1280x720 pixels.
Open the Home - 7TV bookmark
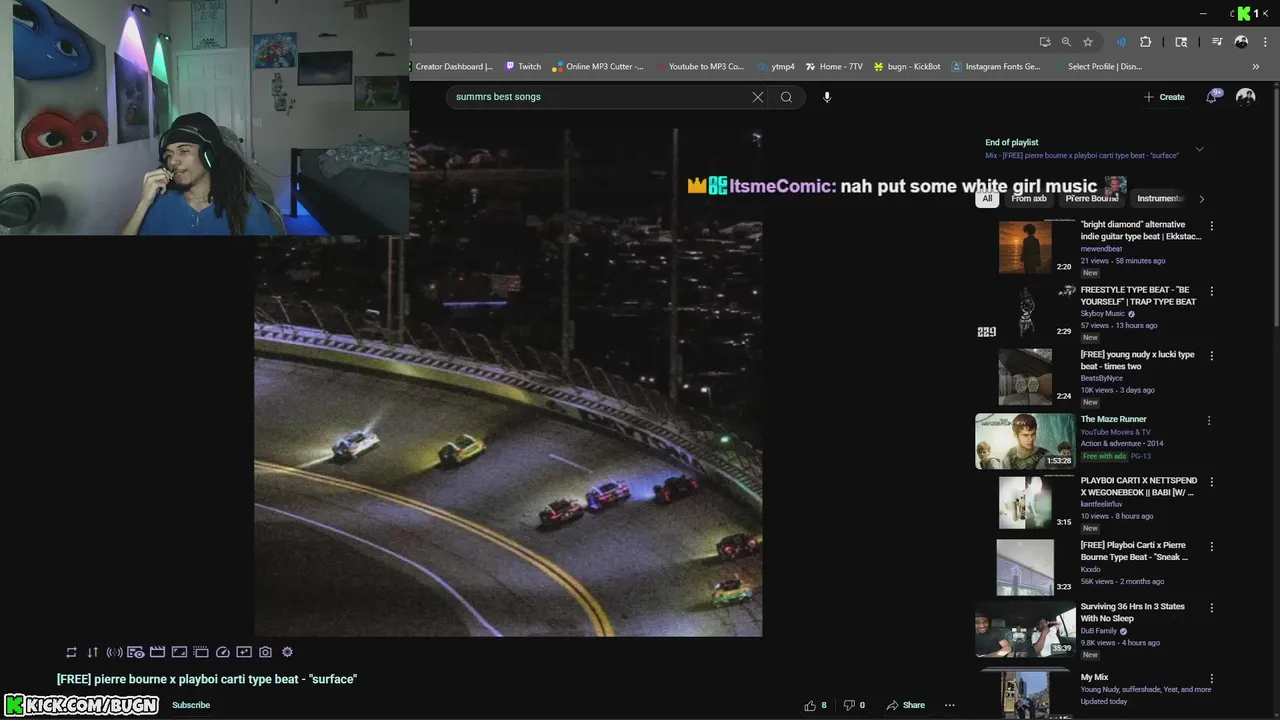pyautogui.click(x=834, y=67)
